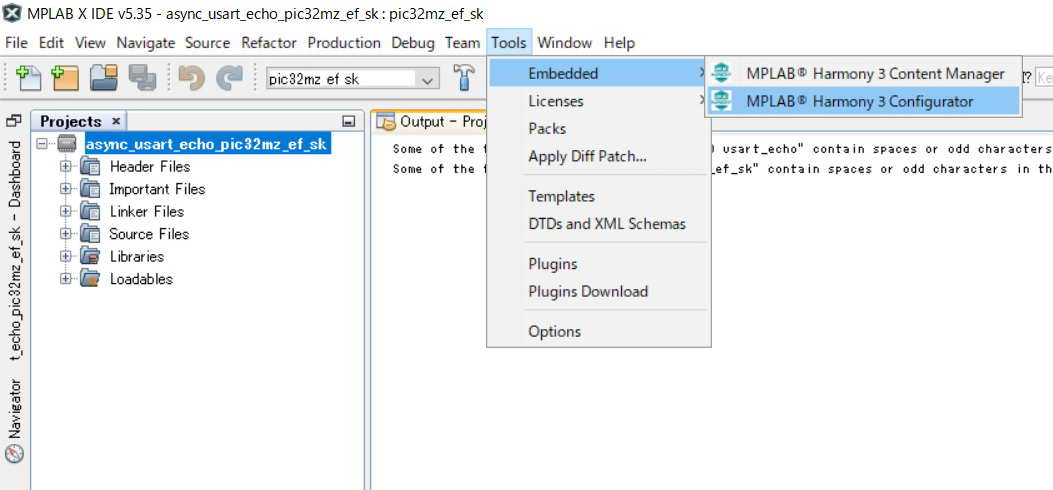
Task: Expand the Header Files folder
Action: pos(66,166)
